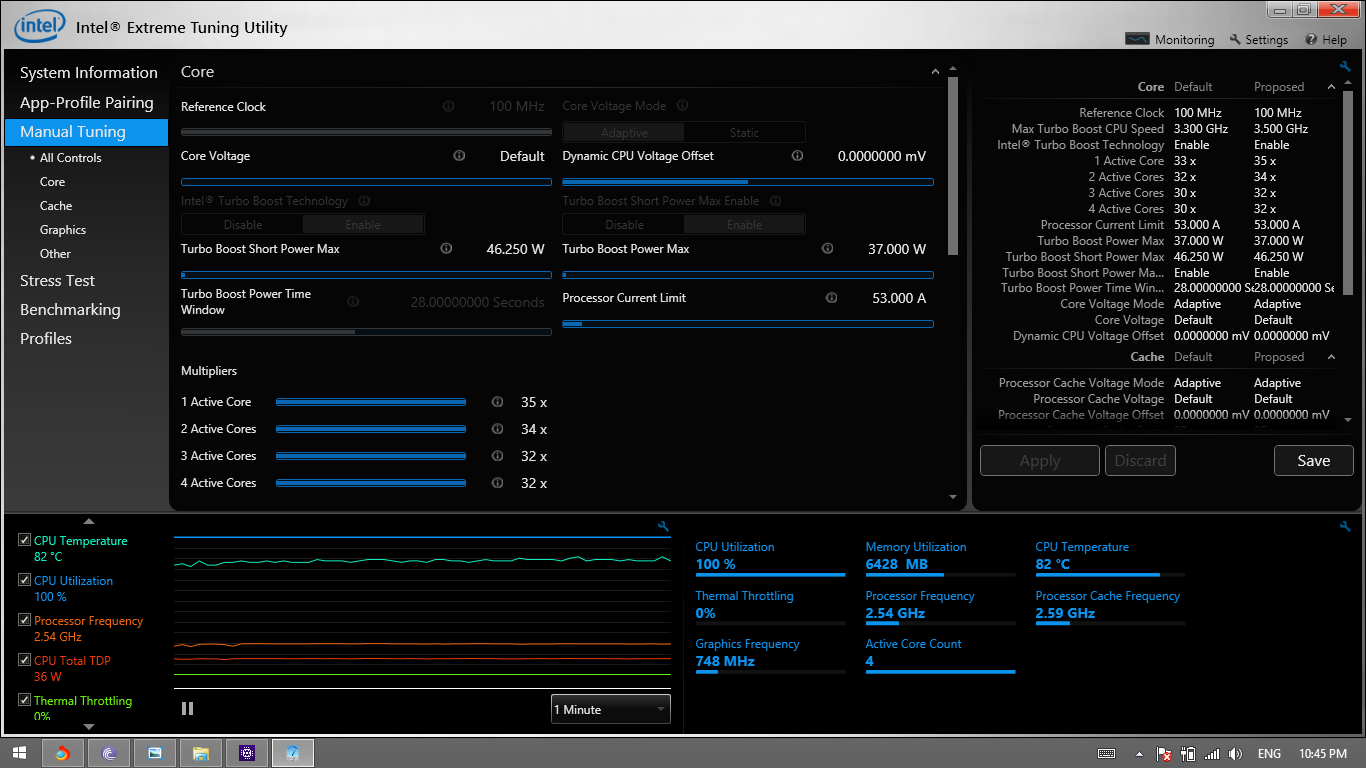This screenshot has height=768, width=1366.
Task: Click the volume icon in system tray
Action: click(1235, 753)
